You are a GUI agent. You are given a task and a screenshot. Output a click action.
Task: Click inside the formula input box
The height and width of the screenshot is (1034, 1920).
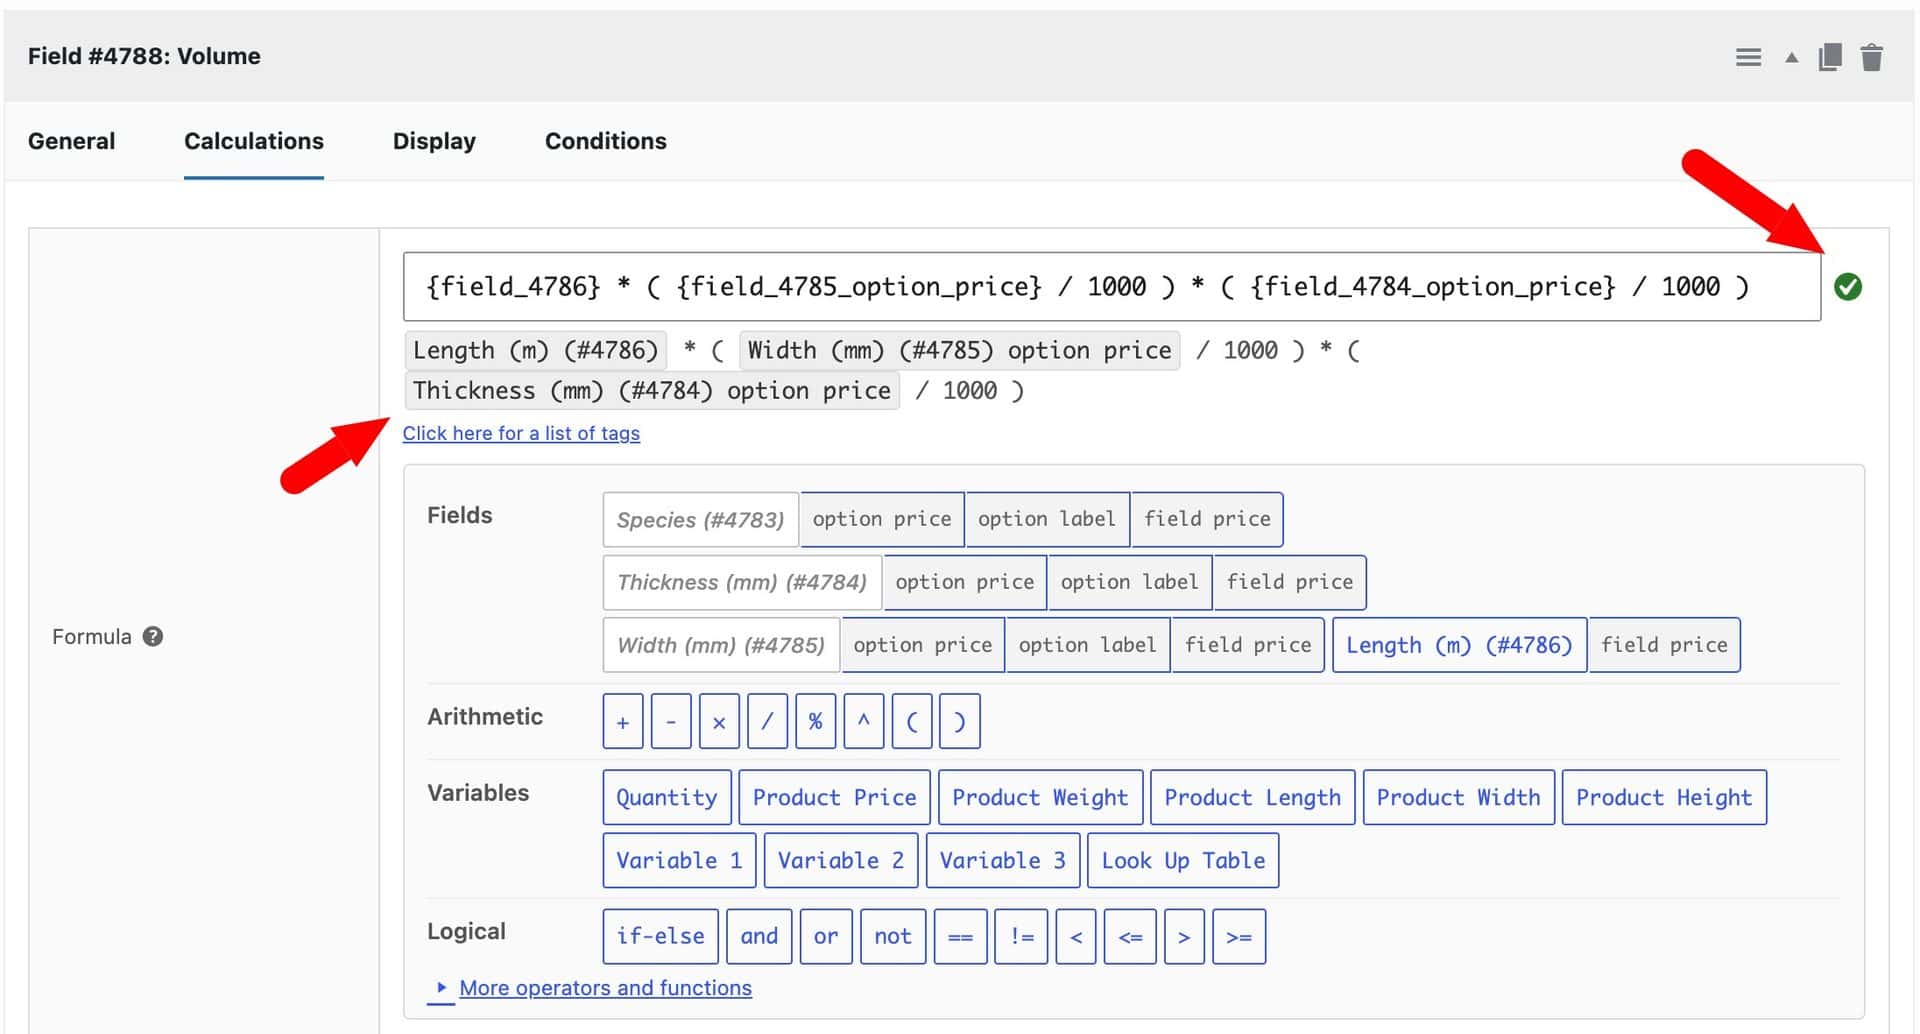(x=1112, y=287)
